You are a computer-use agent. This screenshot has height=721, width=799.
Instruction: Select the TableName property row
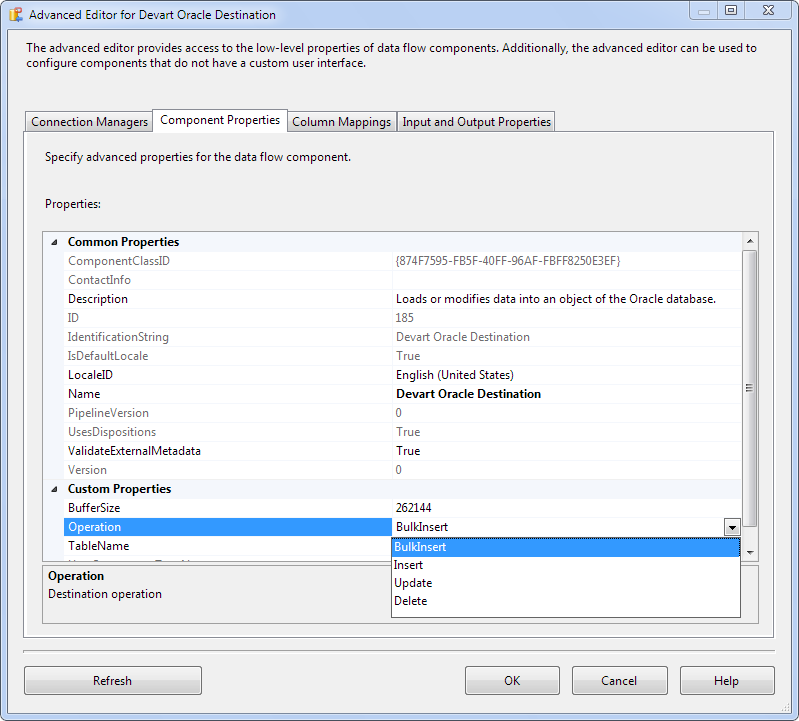click(228, 546)
